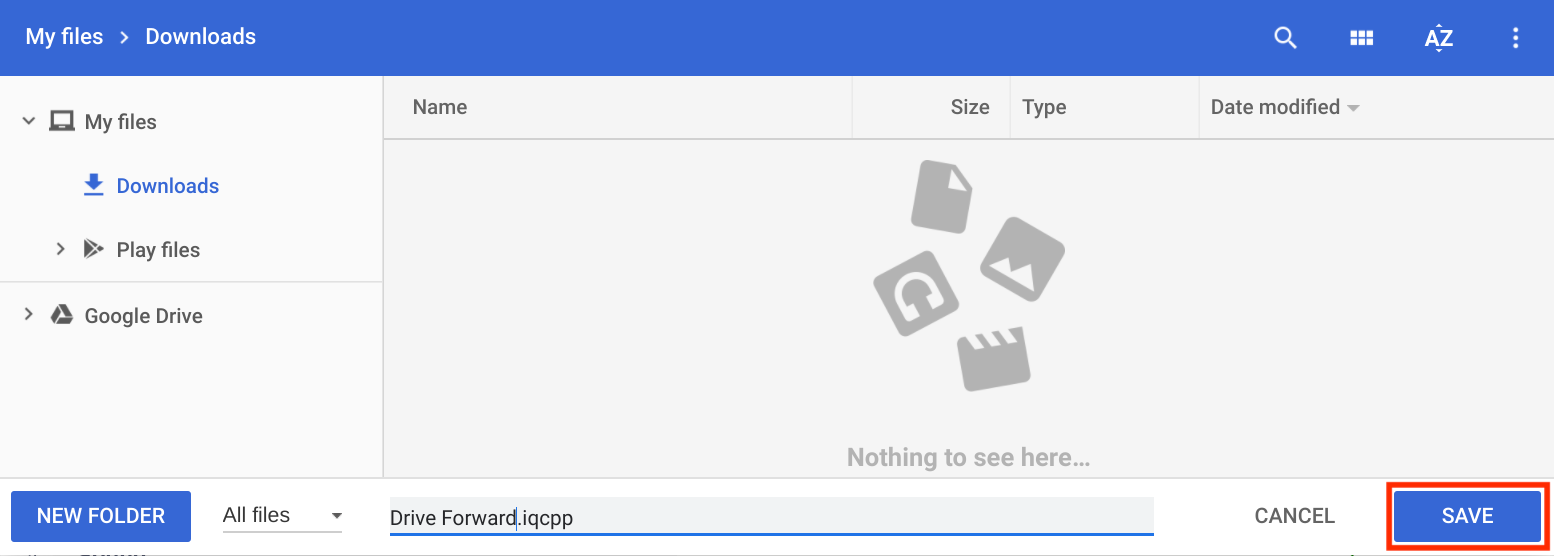This screenshot has width=1554, height=556.
Task: Click the Play files store icon
Action: 94,250
